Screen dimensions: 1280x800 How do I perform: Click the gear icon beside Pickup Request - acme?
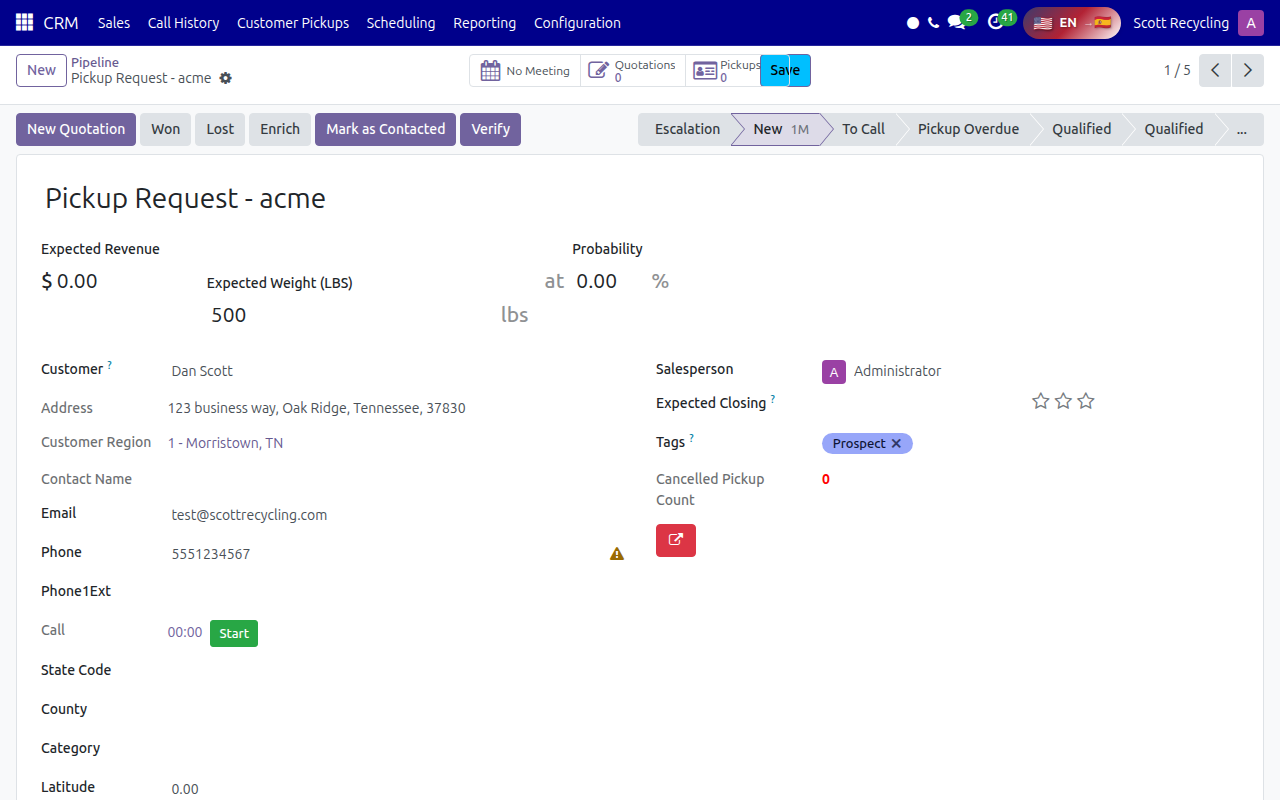[225, 78]
